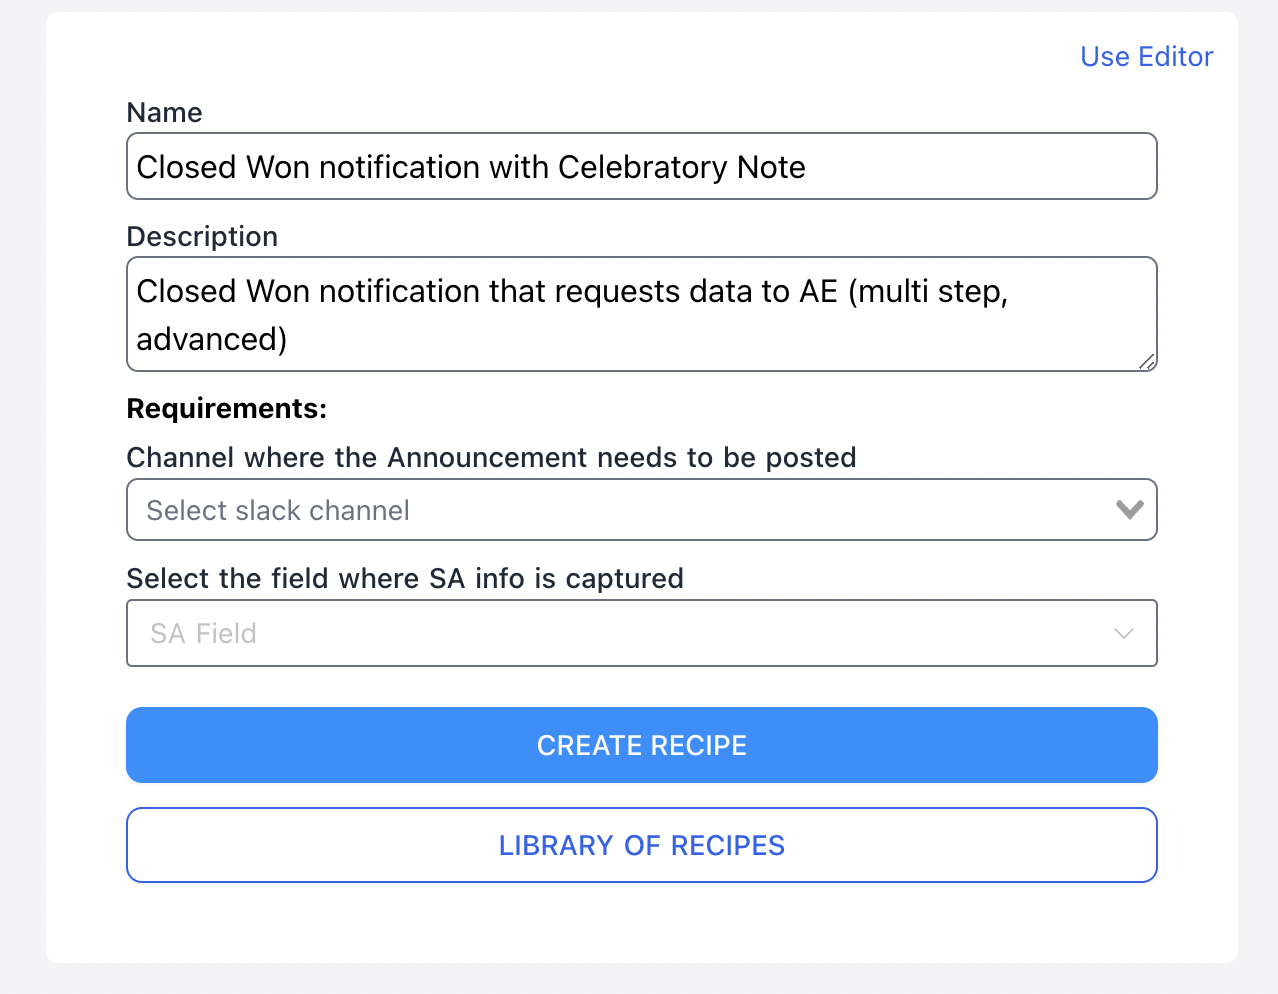
Task: Click the SA info field label
Action: click(405, 578)
